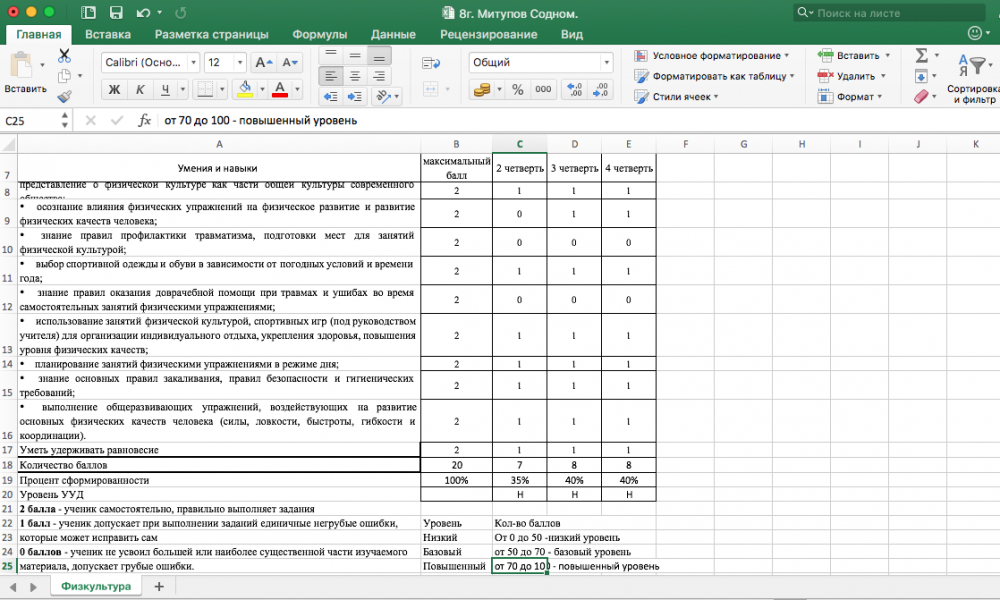The height and width of the screenshot is (600, 1000).
Task: Paste clipboard contents with Вставить icon
Action: [x=21, y=65]
